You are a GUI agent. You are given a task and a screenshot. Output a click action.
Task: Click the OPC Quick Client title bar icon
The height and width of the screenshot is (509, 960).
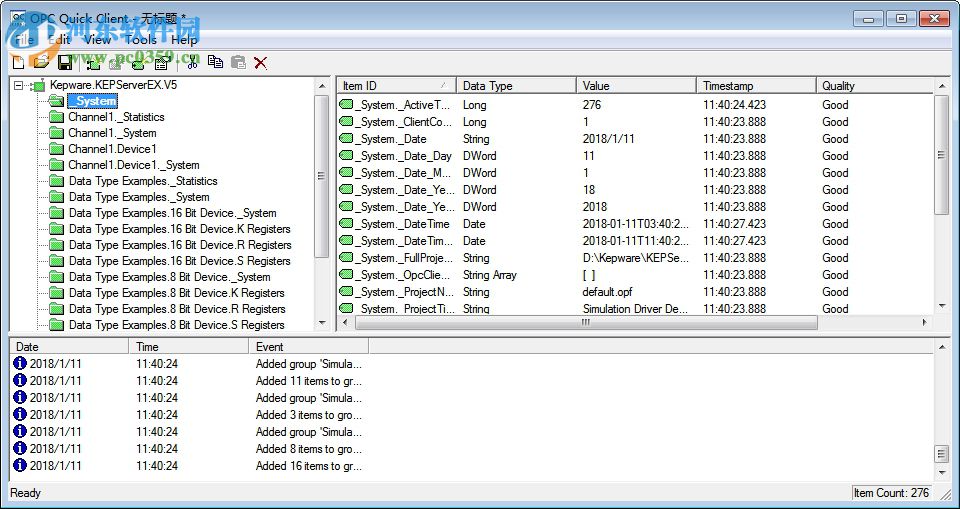pos(18,18)
